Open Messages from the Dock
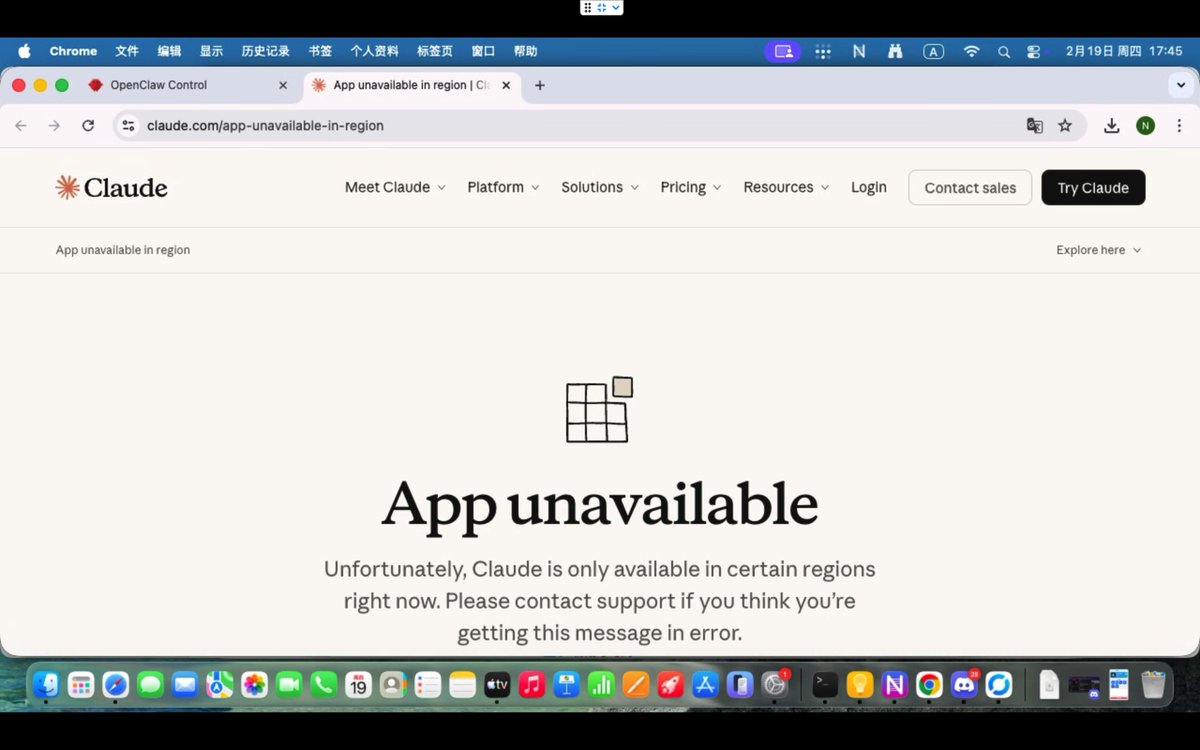 pos(150,684)
